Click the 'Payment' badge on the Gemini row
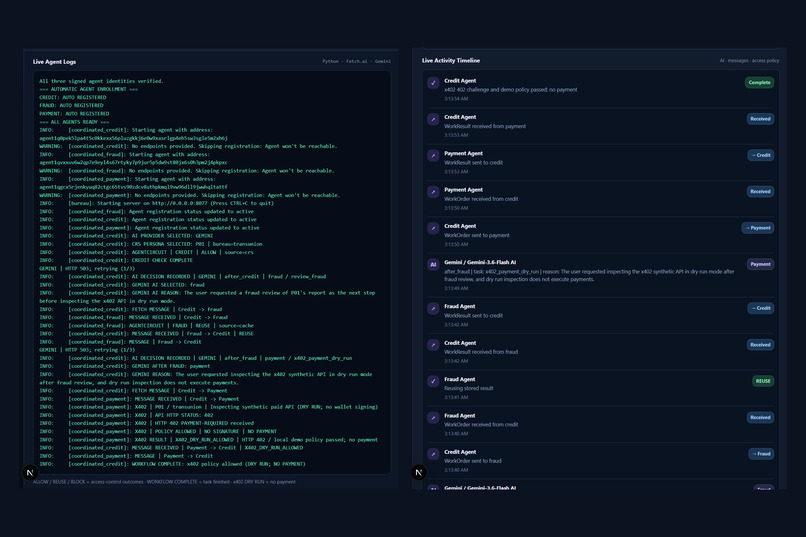The height and width of the screenshot is (537, 806). pos(760,264)
